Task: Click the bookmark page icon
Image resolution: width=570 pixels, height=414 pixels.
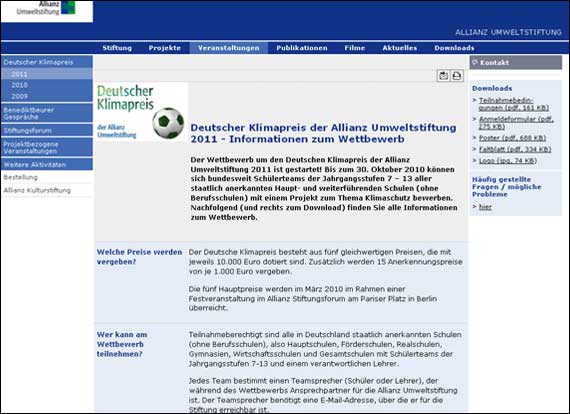Action: 443,76
